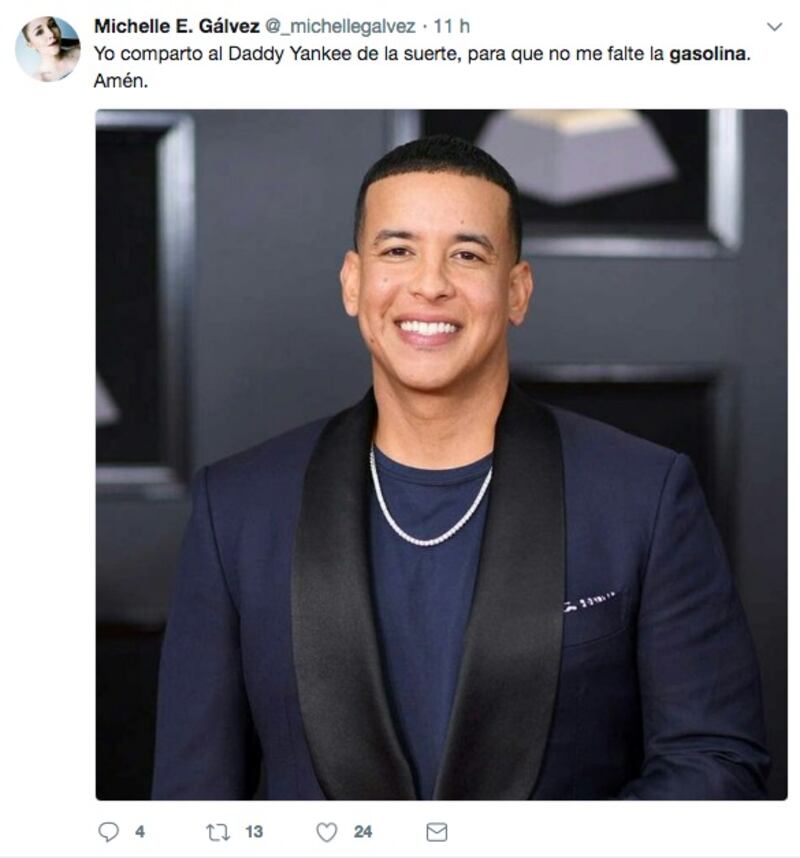
Task: Expand the tweet options chevron
Action: click(x=774, y=27)
